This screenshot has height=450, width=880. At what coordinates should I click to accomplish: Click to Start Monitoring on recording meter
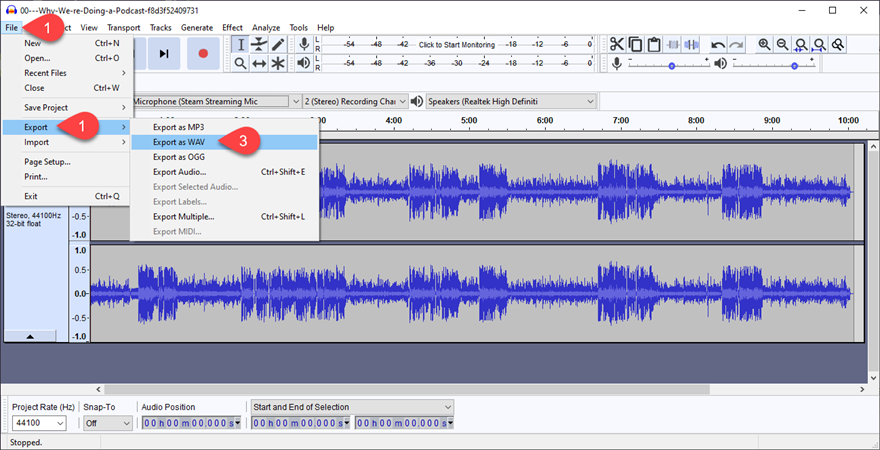[x=456, y=45]
